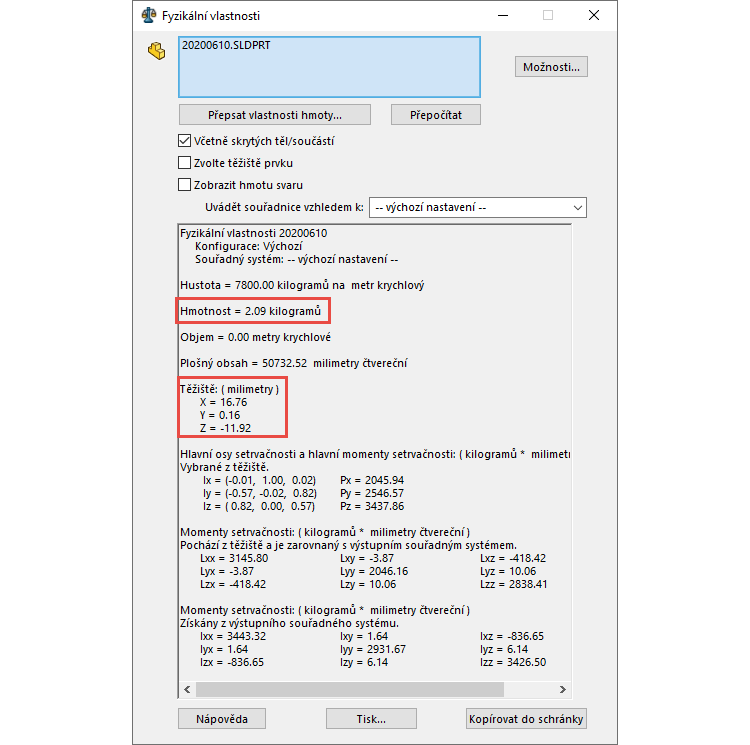
Task: Click the Tisk... print button
Action: click(x=371, y=719)
